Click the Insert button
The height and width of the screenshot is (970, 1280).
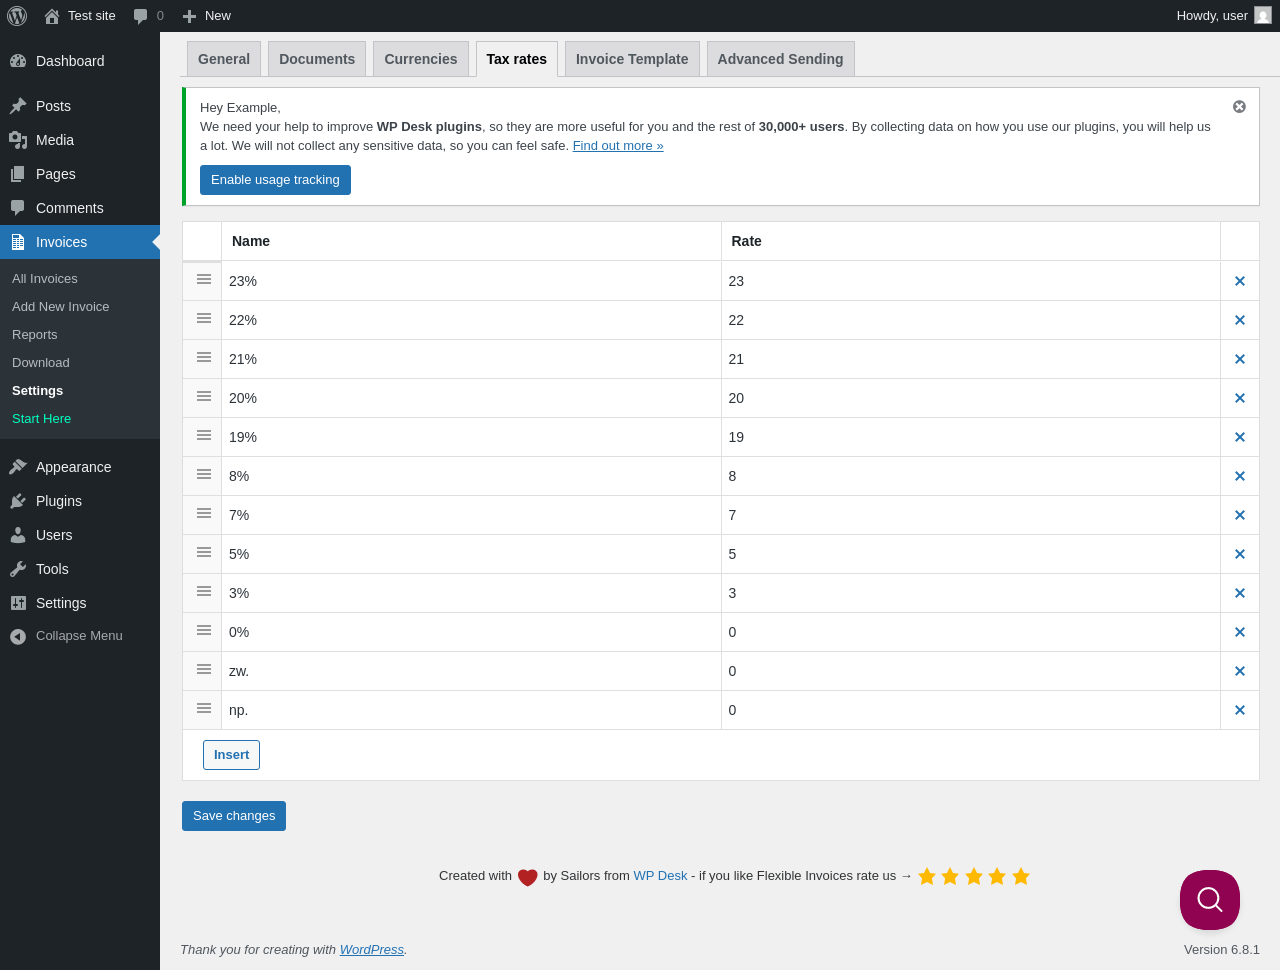(231, 755)
